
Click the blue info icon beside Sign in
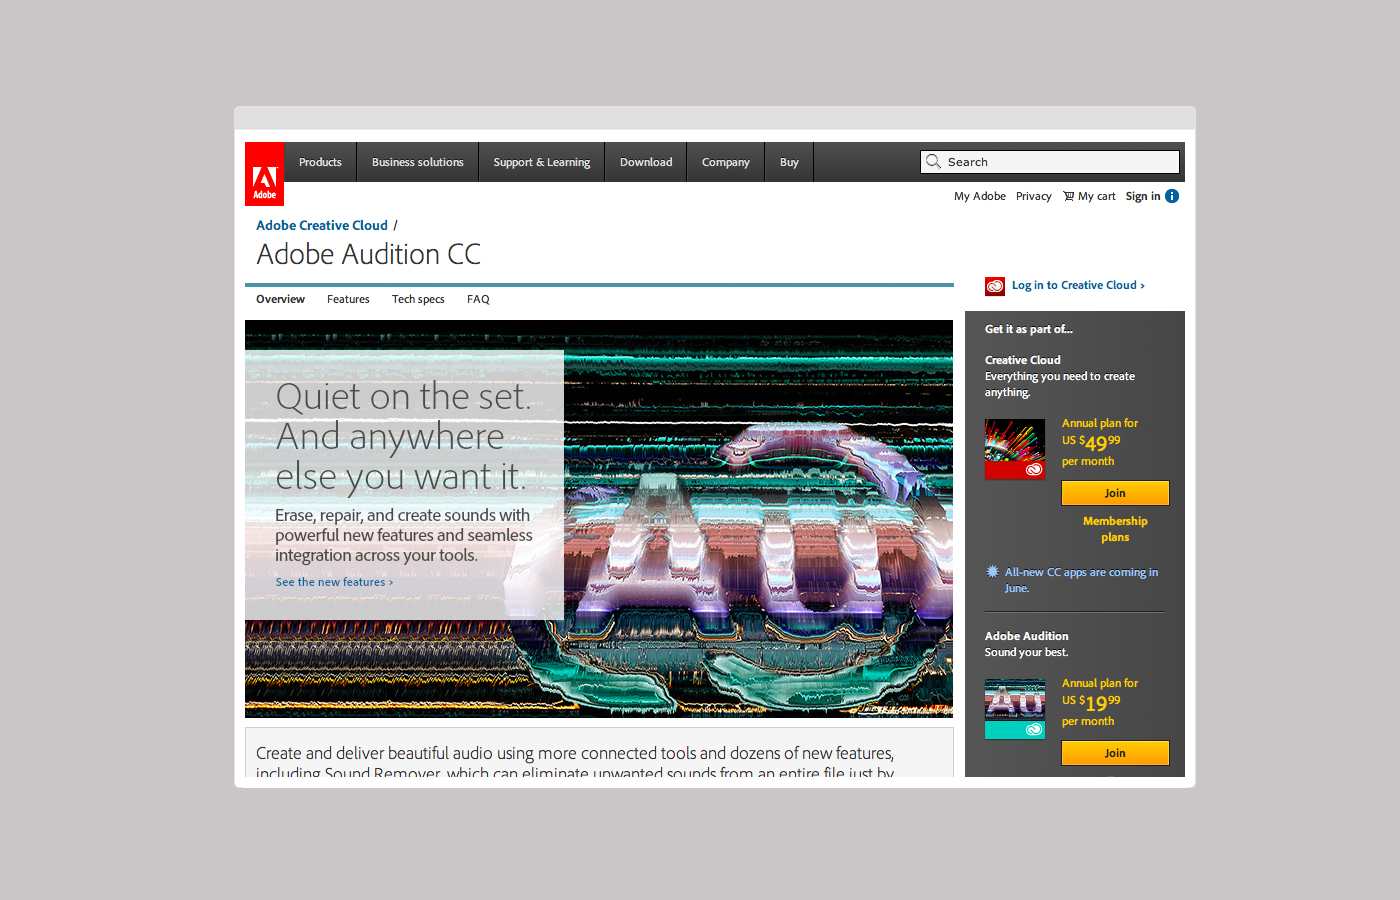(x=1172, y=196)
